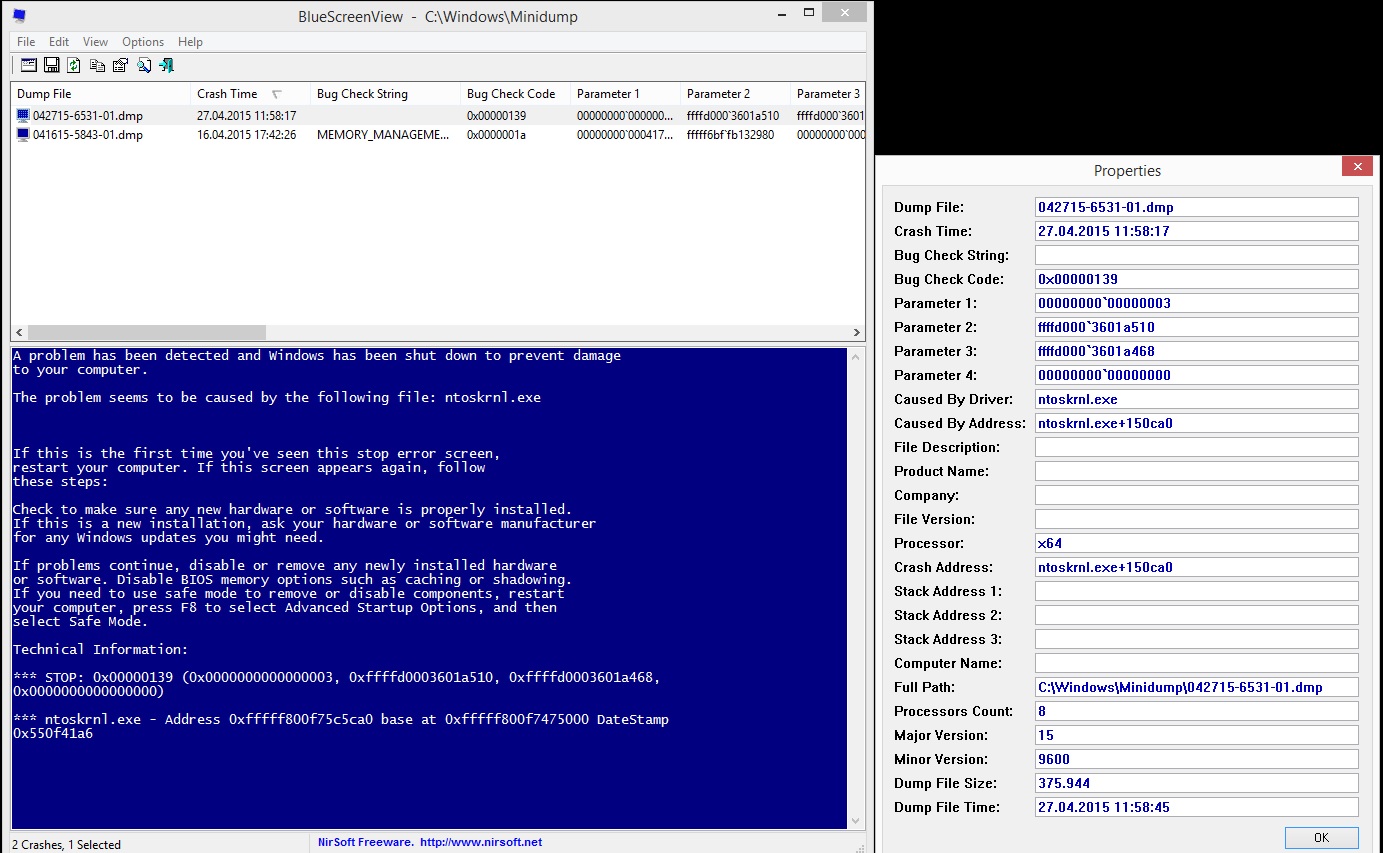
Task: Click the Crash Time field in Properties
Action: tap(1197, 231)
